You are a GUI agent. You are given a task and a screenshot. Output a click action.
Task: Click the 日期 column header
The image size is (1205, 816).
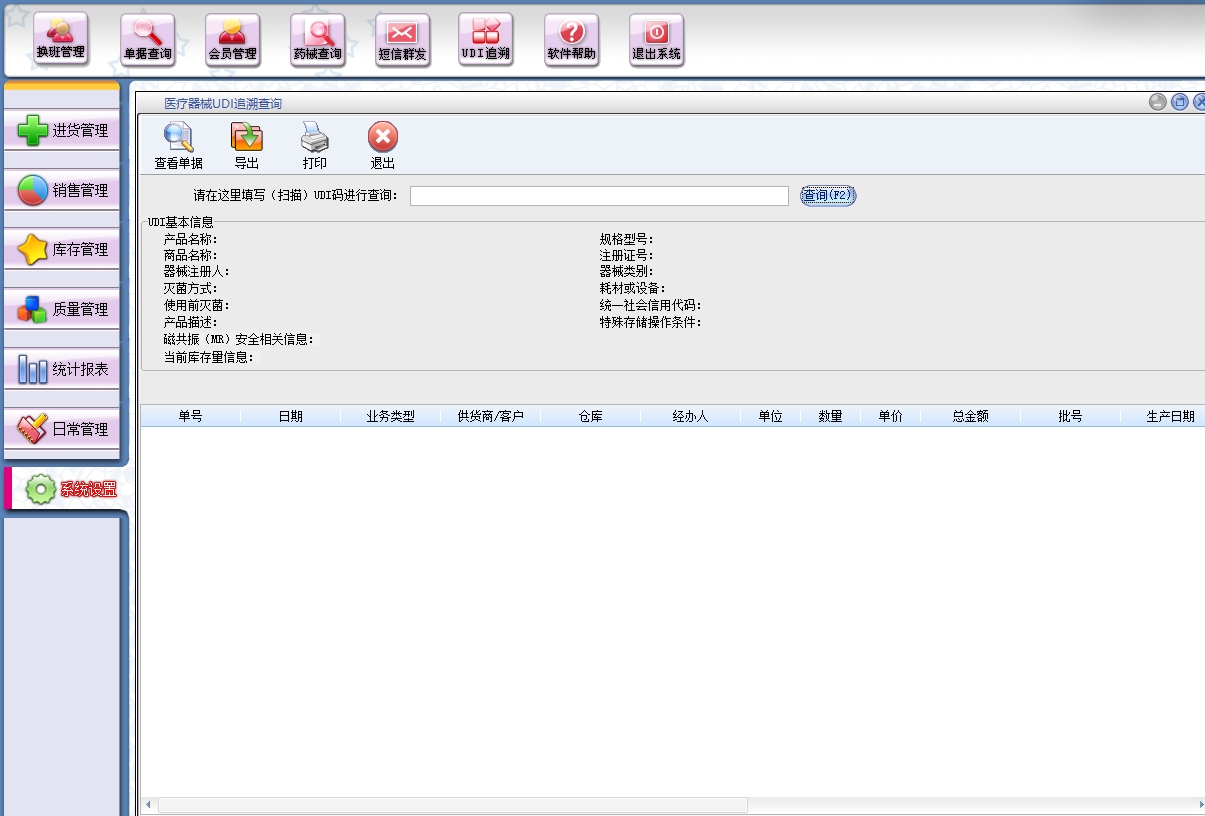pos(290,417)
